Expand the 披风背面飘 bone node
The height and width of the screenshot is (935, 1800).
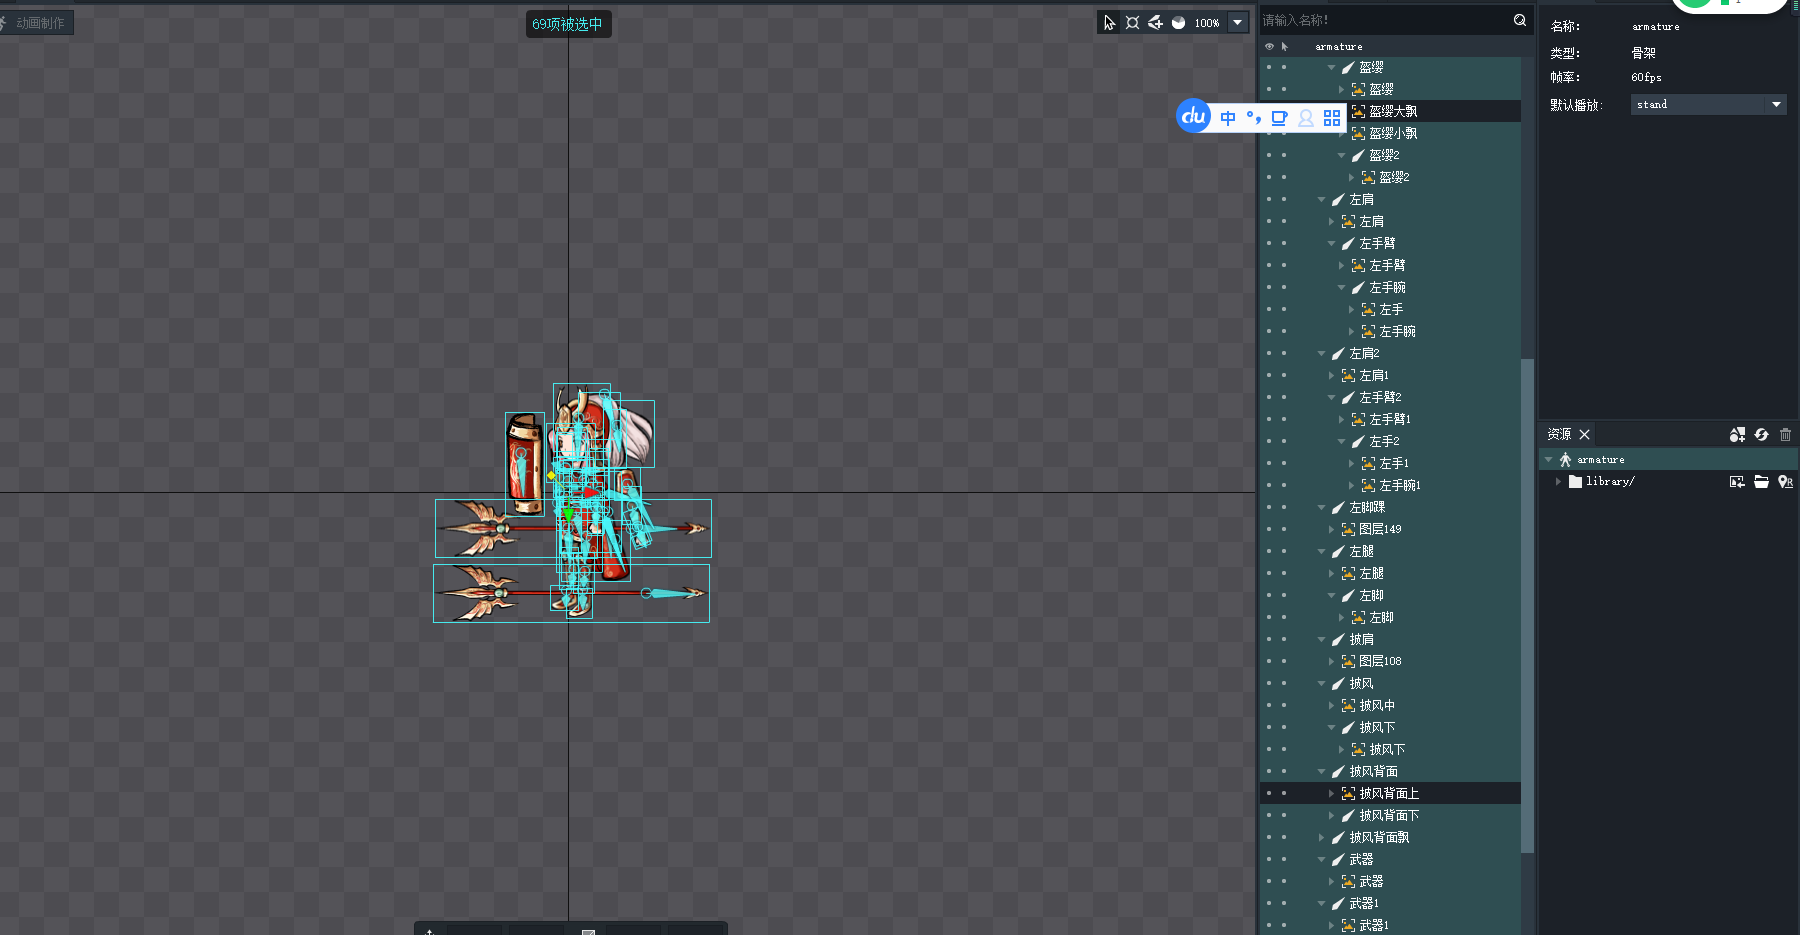click(x=1322, y=838)
